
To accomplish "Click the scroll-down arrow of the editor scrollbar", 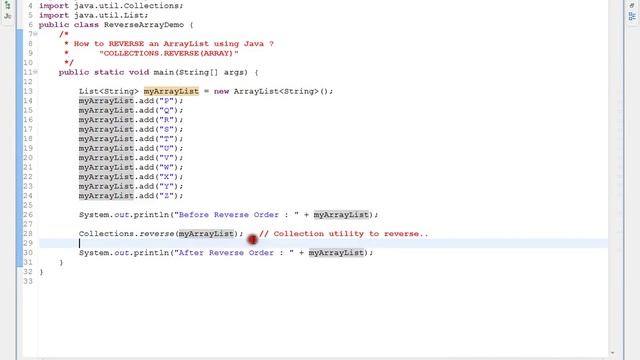I will point(612,353).
